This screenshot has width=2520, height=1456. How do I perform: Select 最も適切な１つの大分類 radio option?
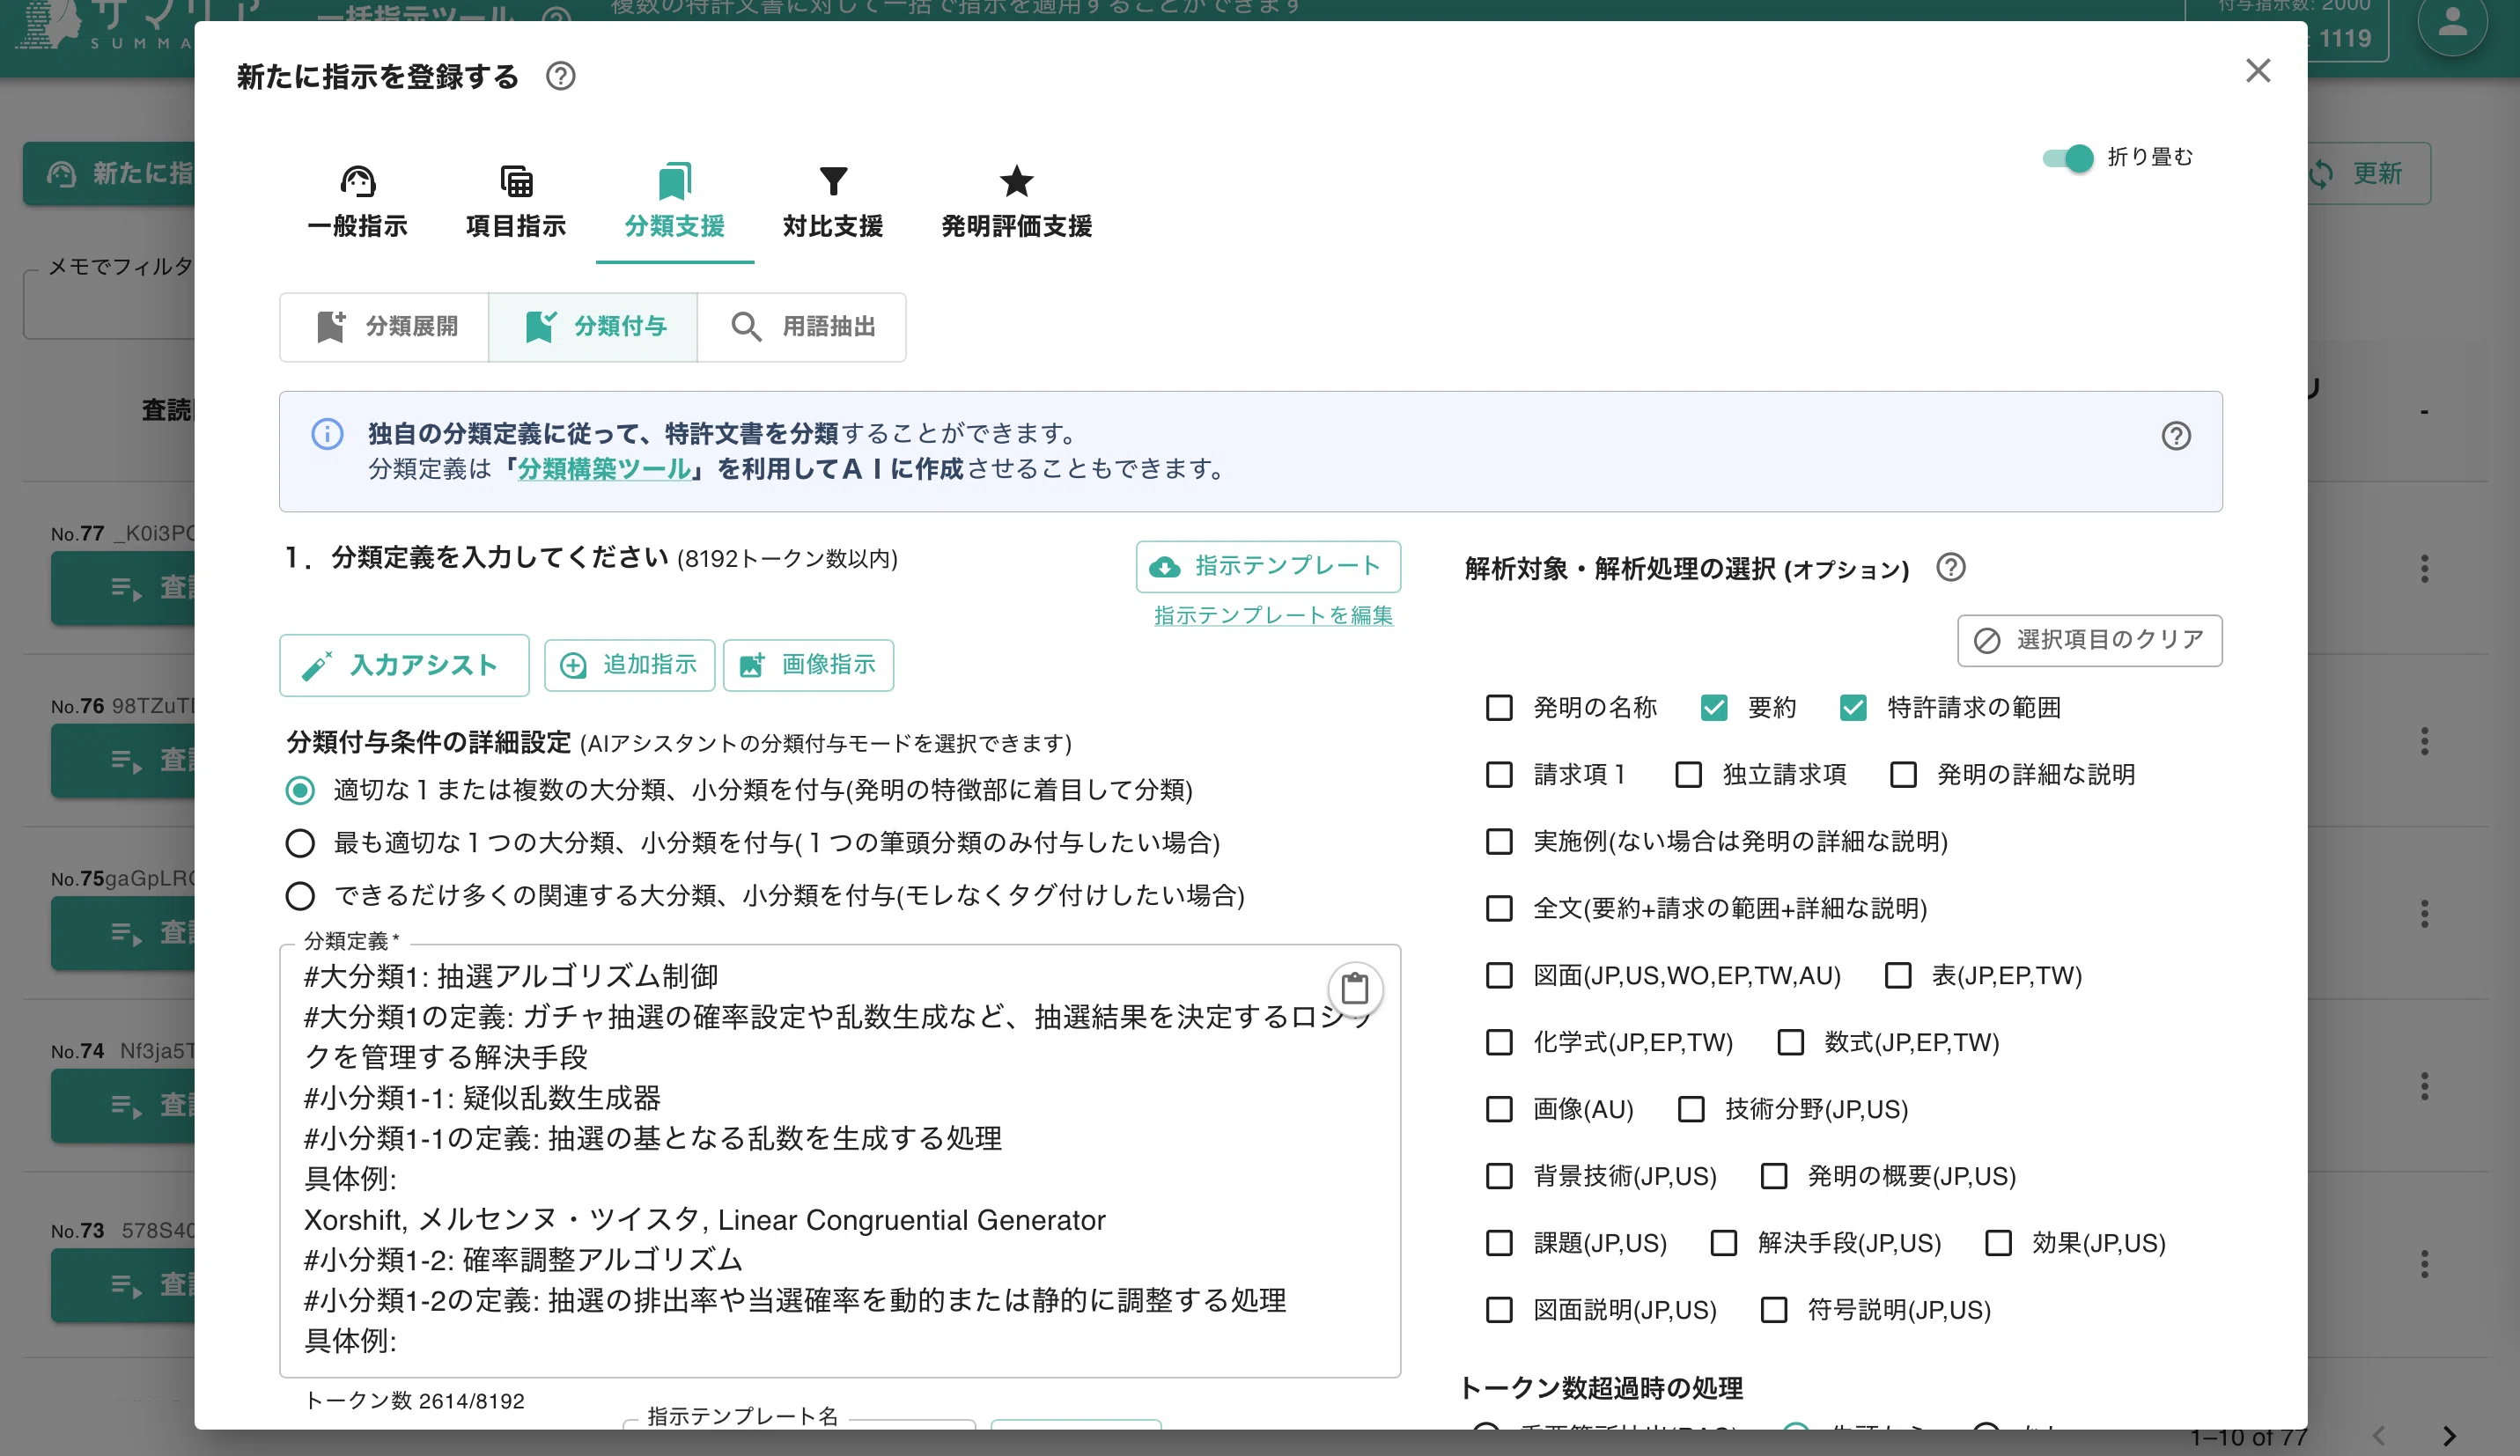click(x=300, y=843)
